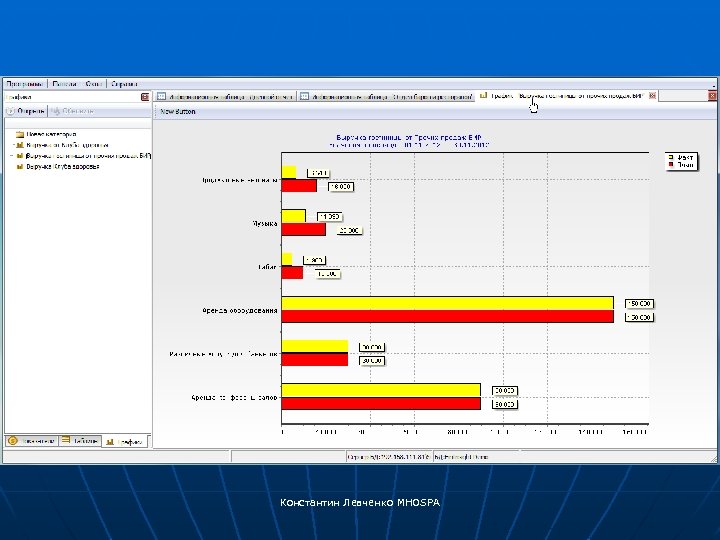The width and height of the screenshot is (720, 540).
Task: Click the yellow Аренда конференц-залов bar
Action: point(381,390)
